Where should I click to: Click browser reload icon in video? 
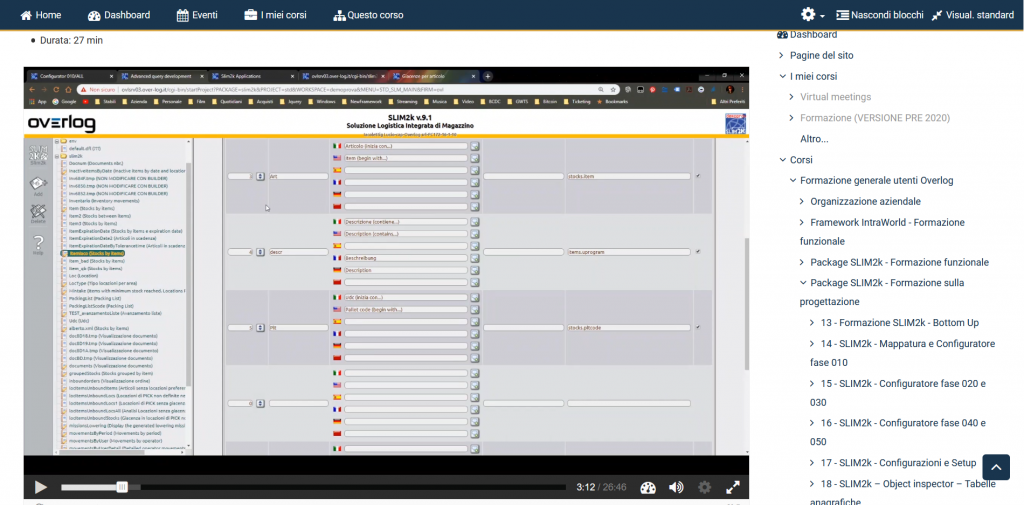57,90
